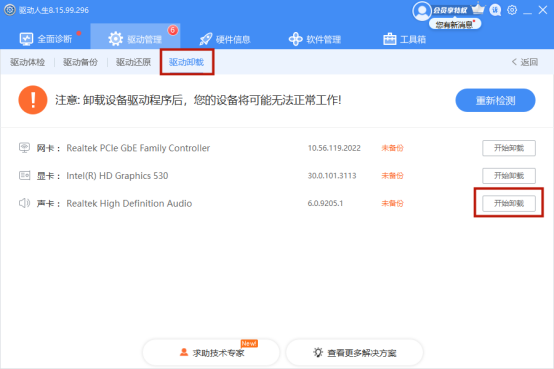Click the 重新检测 button
The width and height of the screenshot is (554, 369).
pos(495,100)
